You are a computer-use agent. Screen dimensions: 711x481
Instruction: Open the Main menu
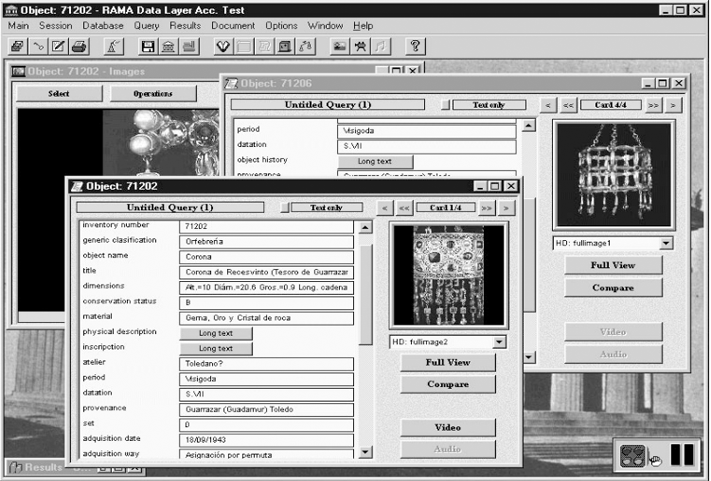[18, 26]
